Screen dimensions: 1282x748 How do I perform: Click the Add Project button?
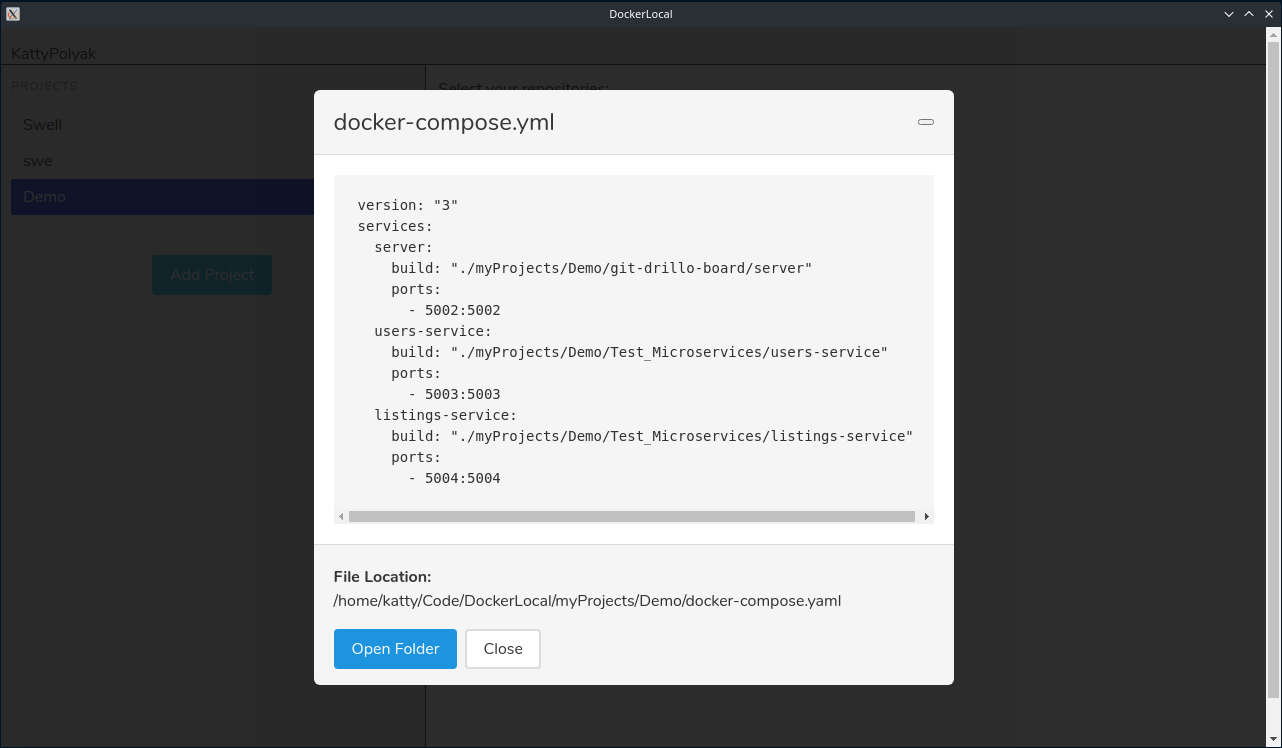click(x=211, y=274)
